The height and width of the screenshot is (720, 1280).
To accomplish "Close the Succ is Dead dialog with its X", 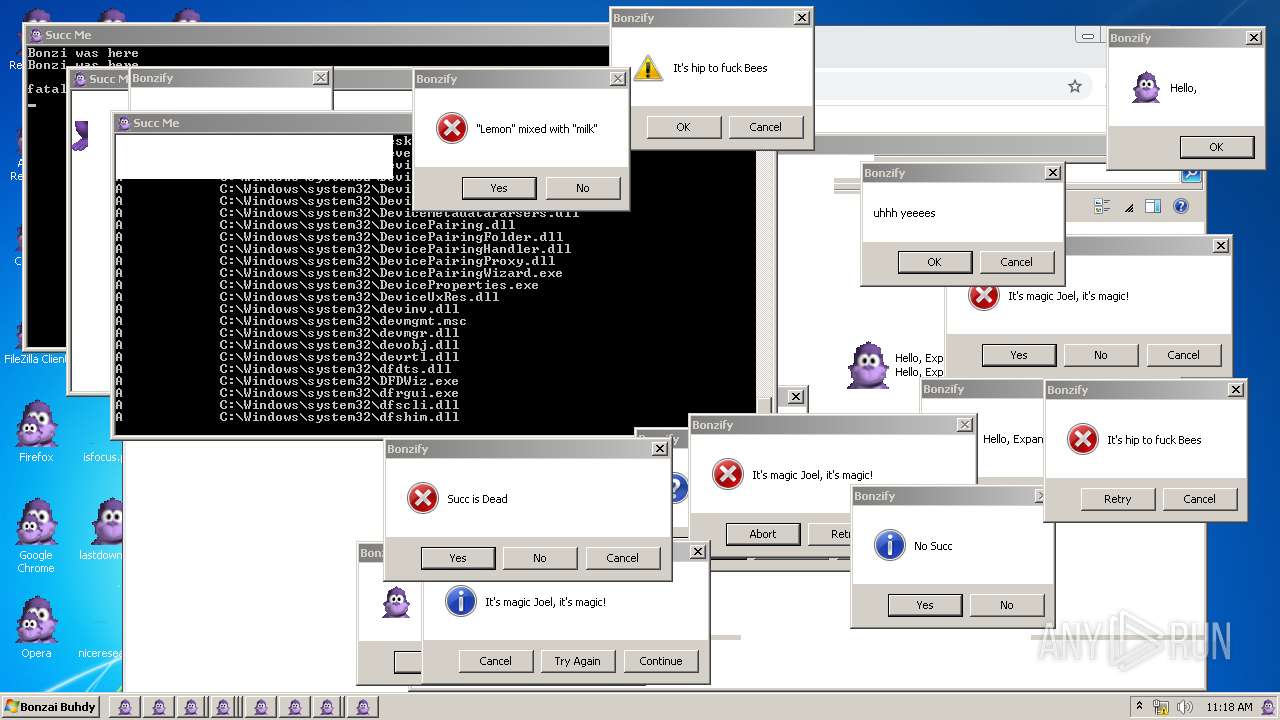I will point(660,449).
